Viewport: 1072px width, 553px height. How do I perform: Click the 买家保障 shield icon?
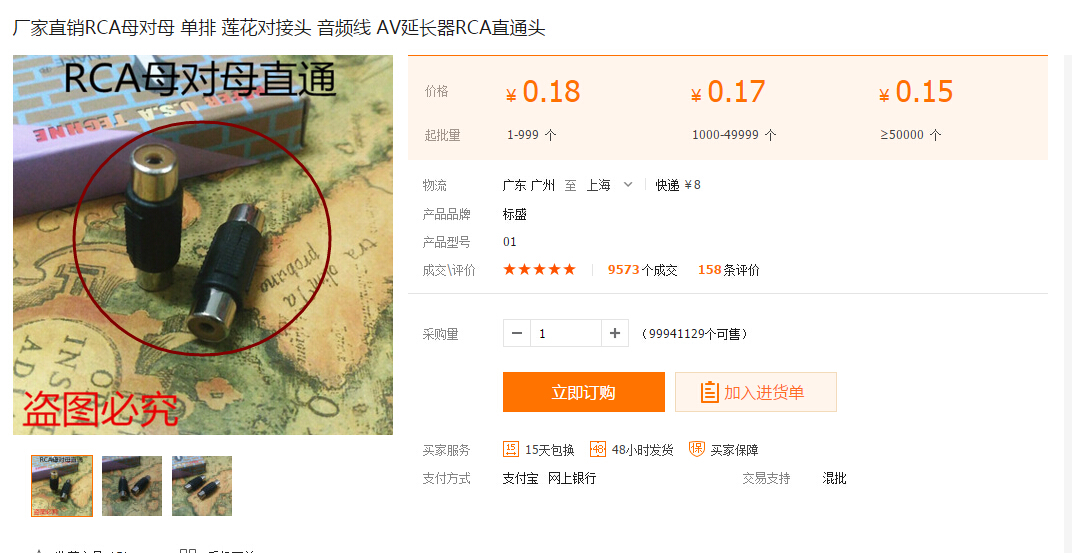[x=697, y=449]
